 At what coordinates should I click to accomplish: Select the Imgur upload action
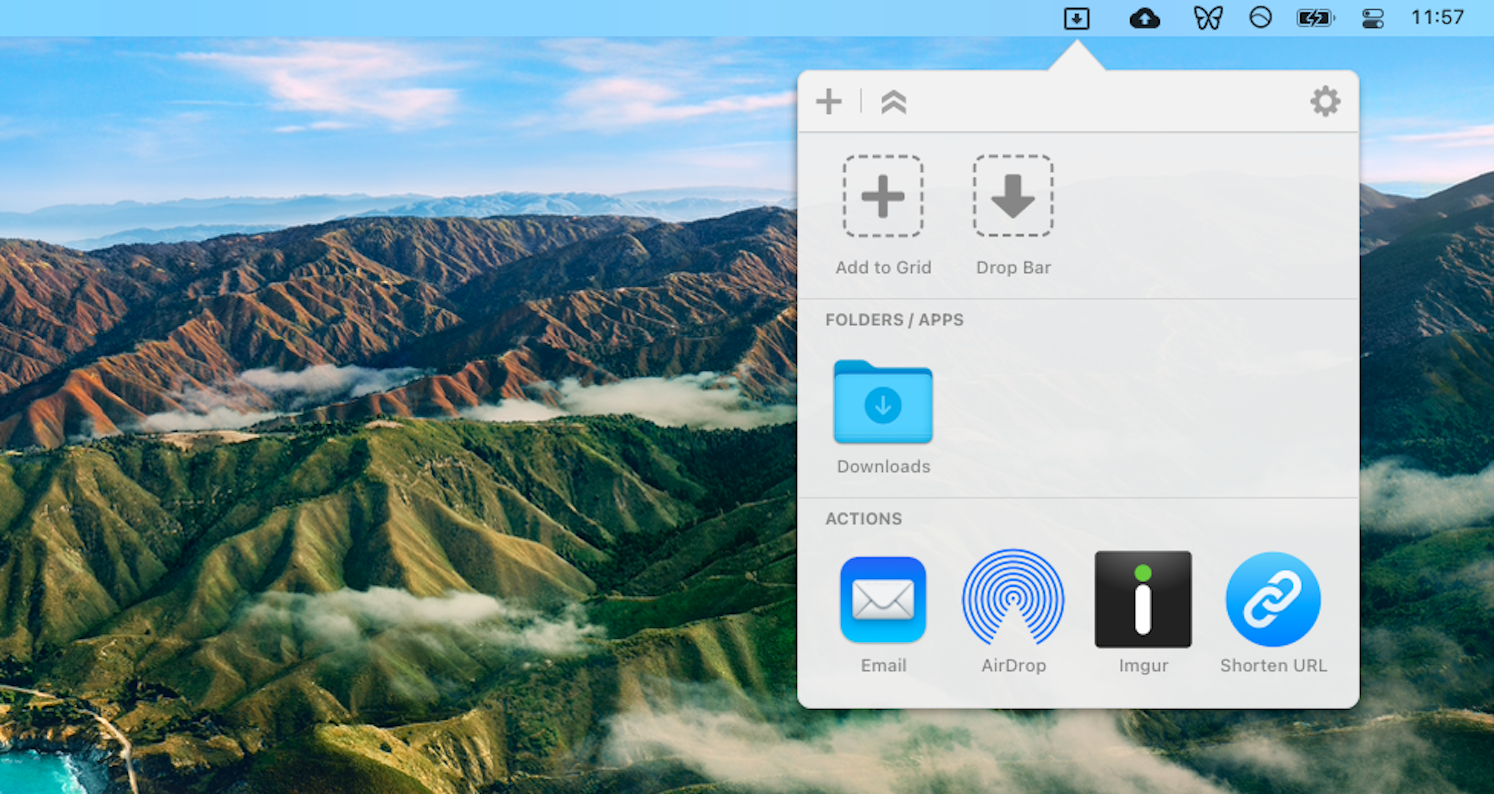(1143, 599)
